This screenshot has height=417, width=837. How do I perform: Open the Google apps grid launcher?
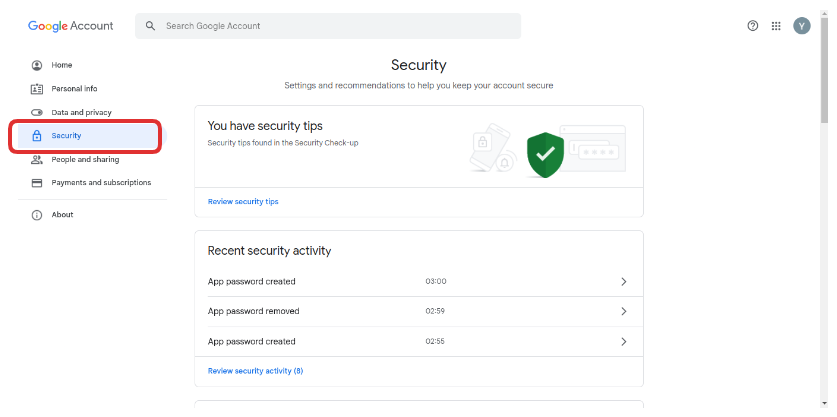(776, 26)
